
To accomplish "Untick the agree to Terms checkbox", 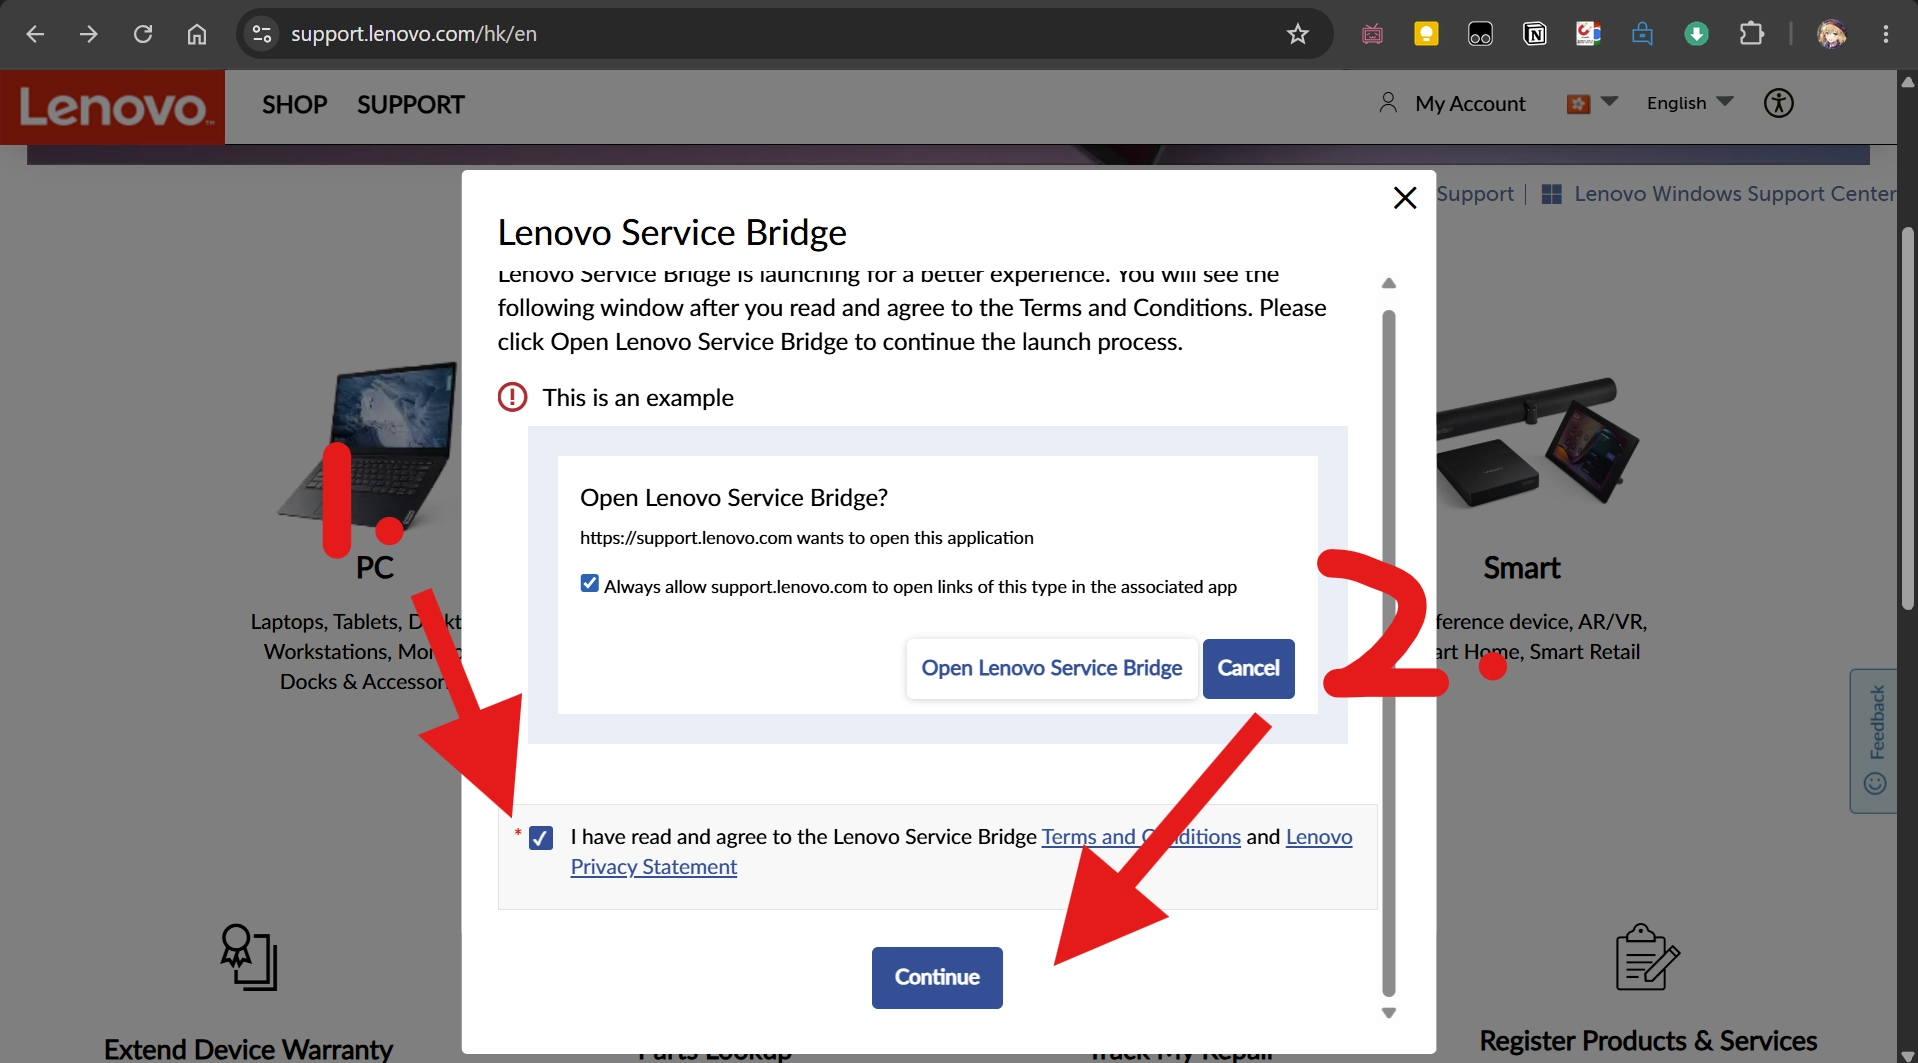I will pyautogui.click(x=541, y=838).
